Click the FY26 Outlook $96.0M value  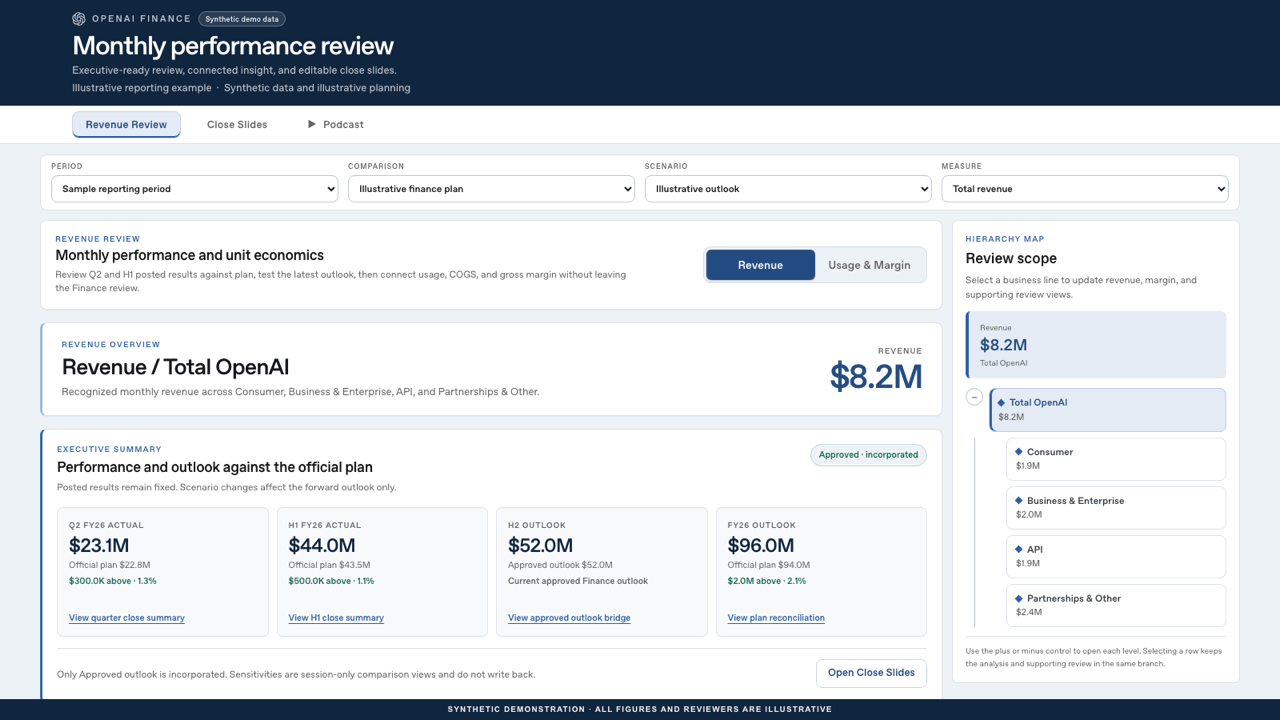(761, 546)
